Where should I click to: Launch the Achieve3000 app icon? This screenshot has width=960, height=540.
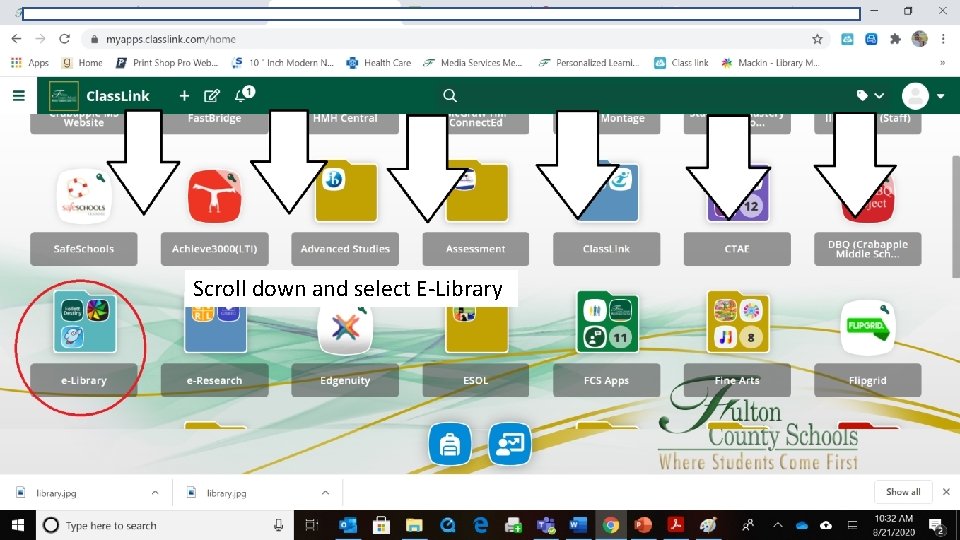point(214,197)
